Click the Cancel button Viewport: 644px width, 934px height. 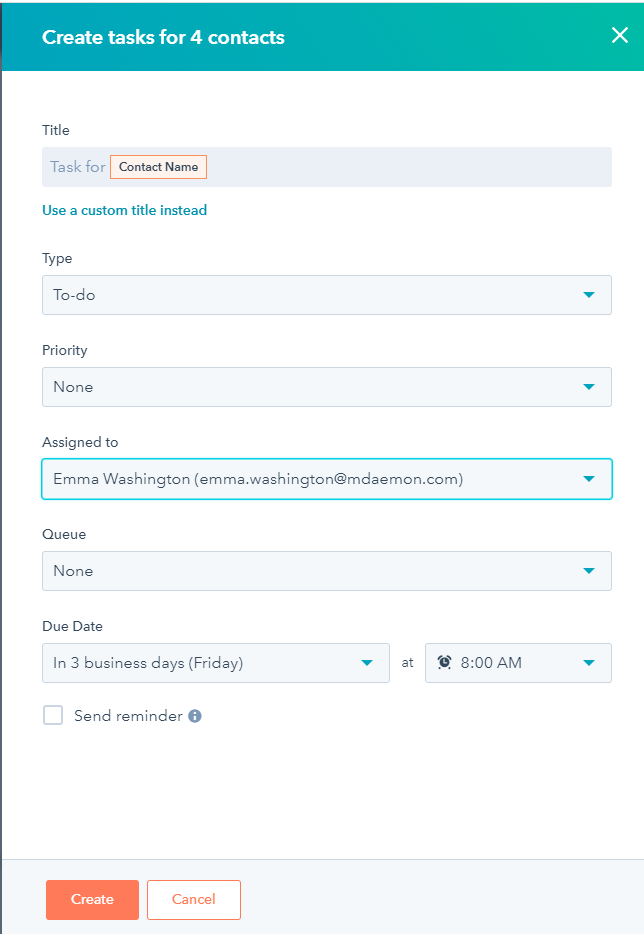[193, 899]
